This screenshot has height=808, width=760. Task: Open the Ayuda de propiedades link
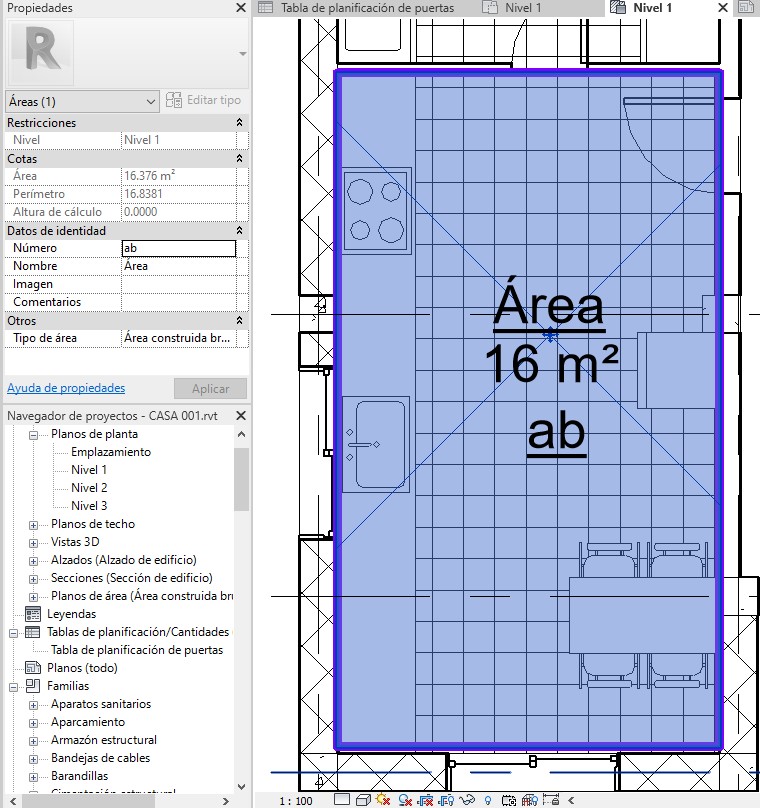click(66, 388)
